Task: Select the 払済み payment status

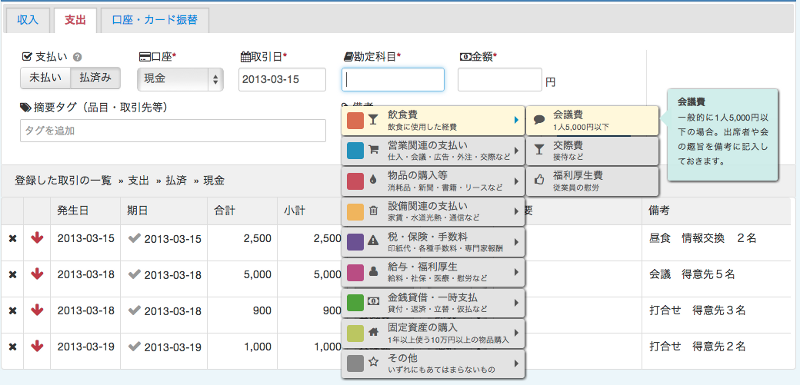Action: click(95, 78)
